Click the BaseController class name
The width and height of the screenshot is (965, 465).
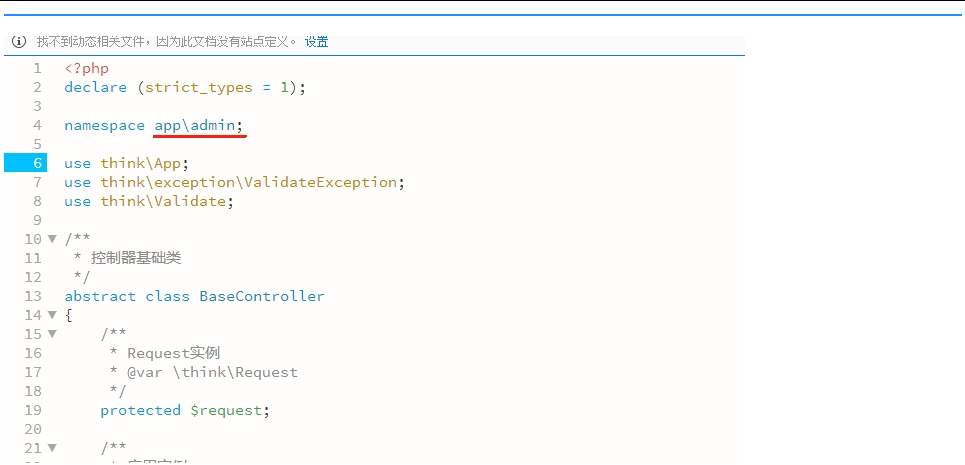click(x=261, y=296)
